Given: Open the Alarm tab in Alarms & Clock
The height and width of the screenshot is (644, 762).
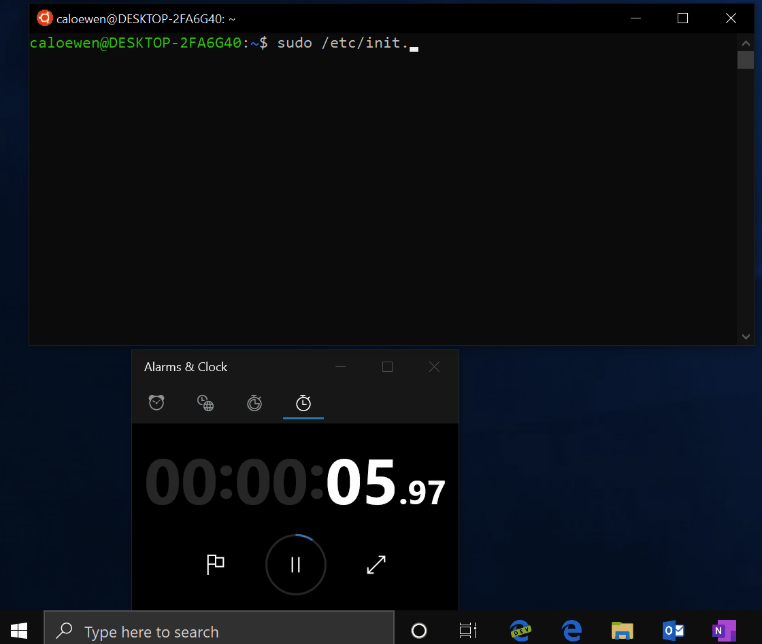Looking at the screenshot, I should 156,403.
